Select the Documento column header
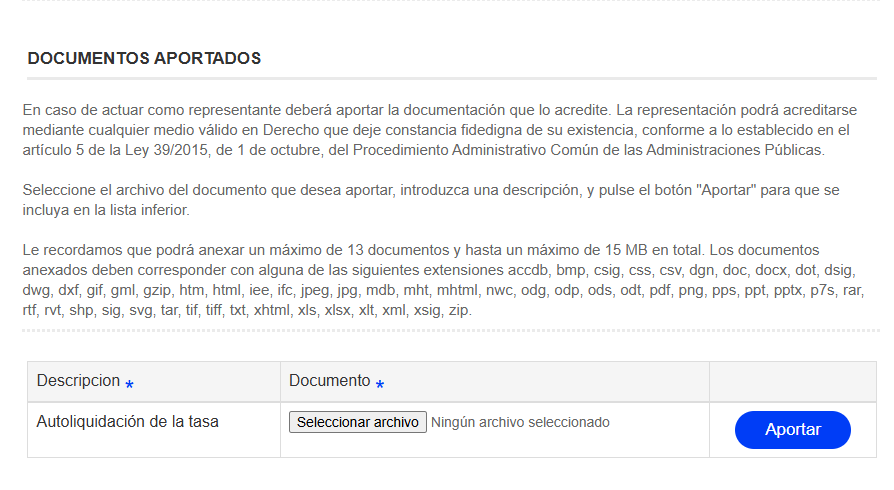894x490 pixels. coord(329,381)
